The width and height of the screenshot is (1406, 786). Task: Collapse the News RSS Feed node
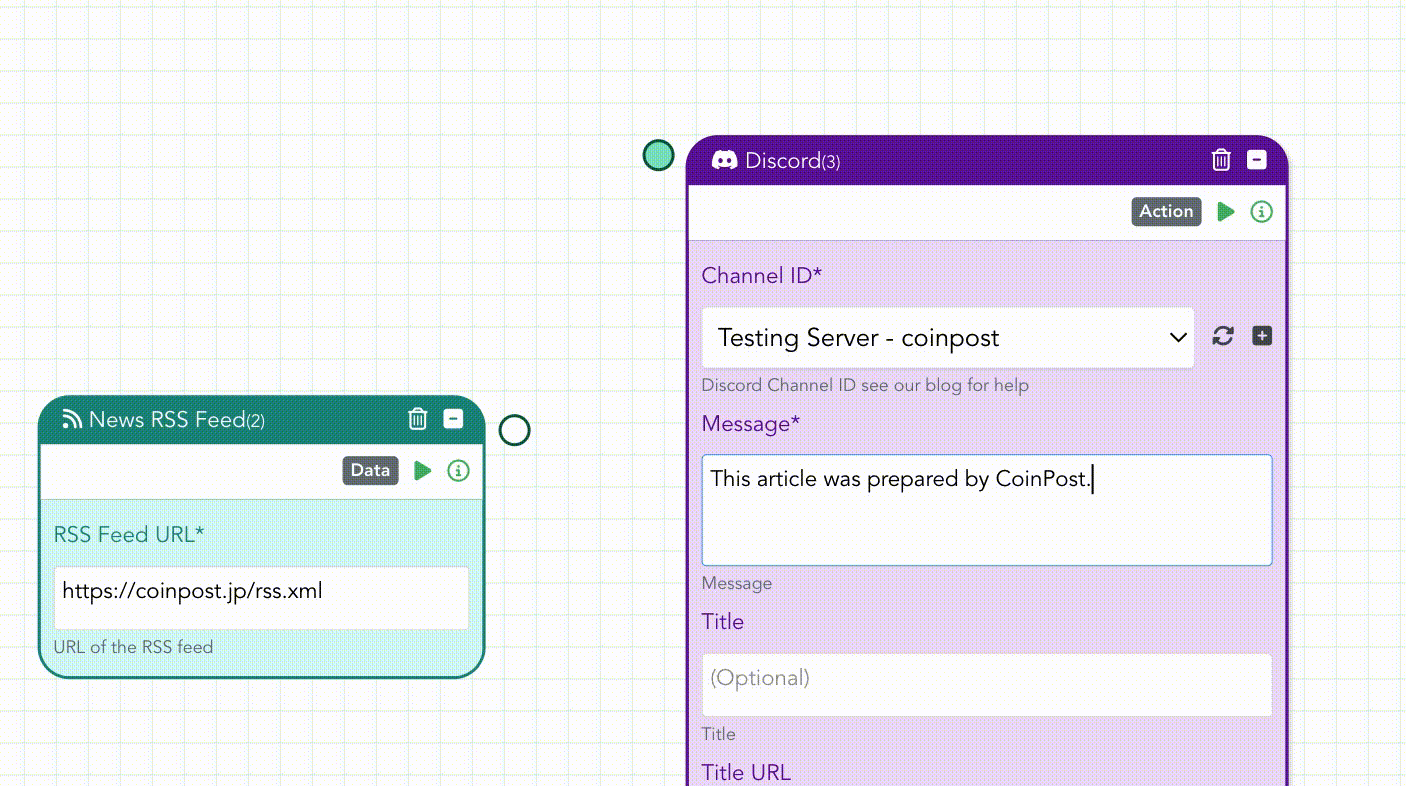(453, 419)
